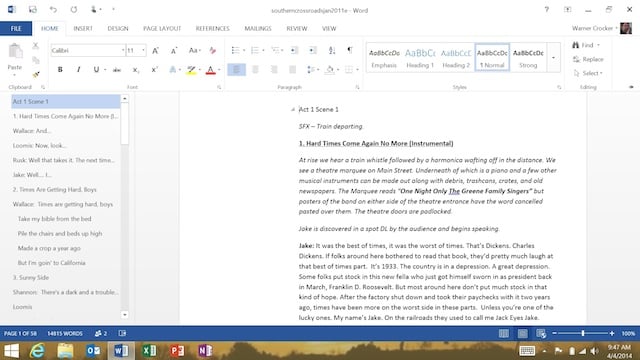This screenshot has width=640, height=360.
Task: Click the Clear All Formatting icon
Action: [x=213, y=51]
